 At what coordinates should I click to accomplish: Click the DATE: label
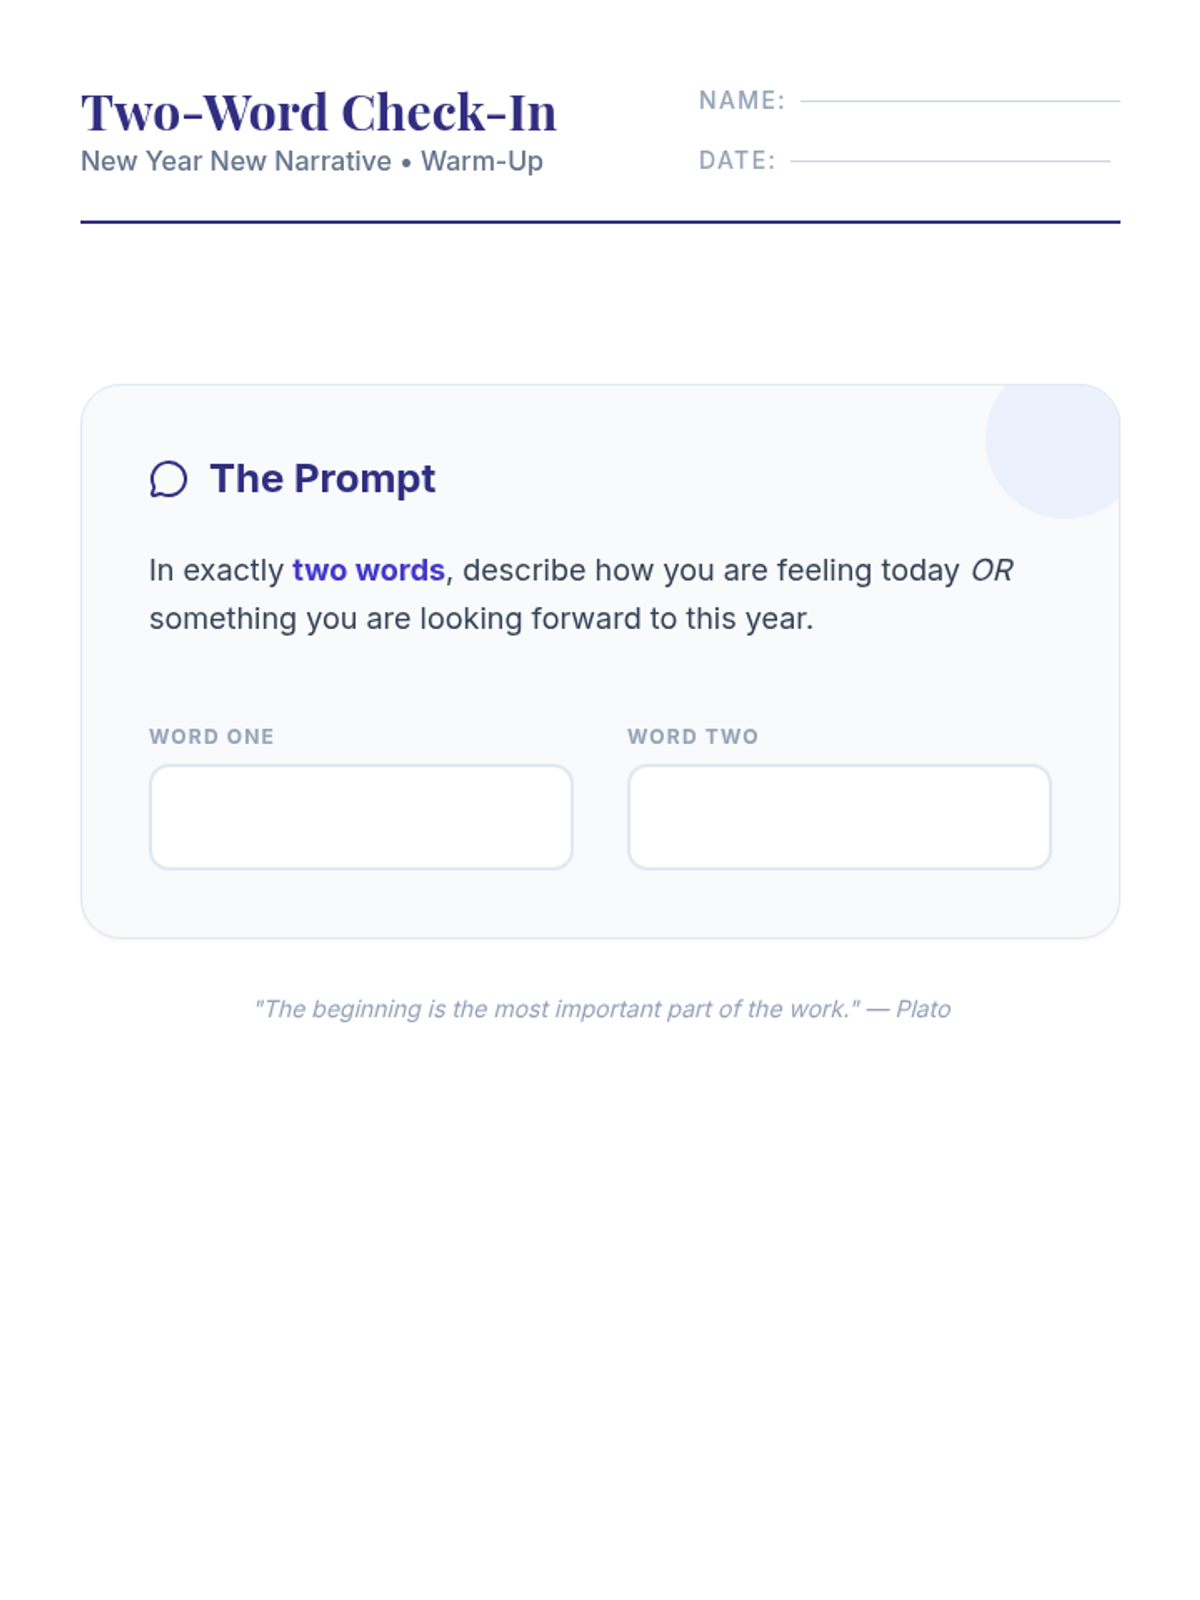(x=736, y=160)
